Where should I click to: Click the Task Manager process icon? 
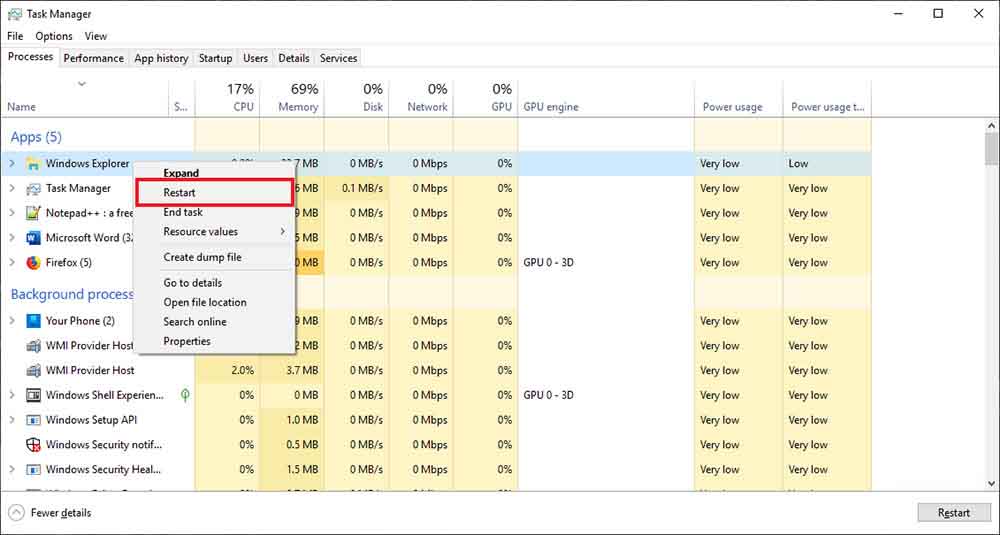point(33,189)
